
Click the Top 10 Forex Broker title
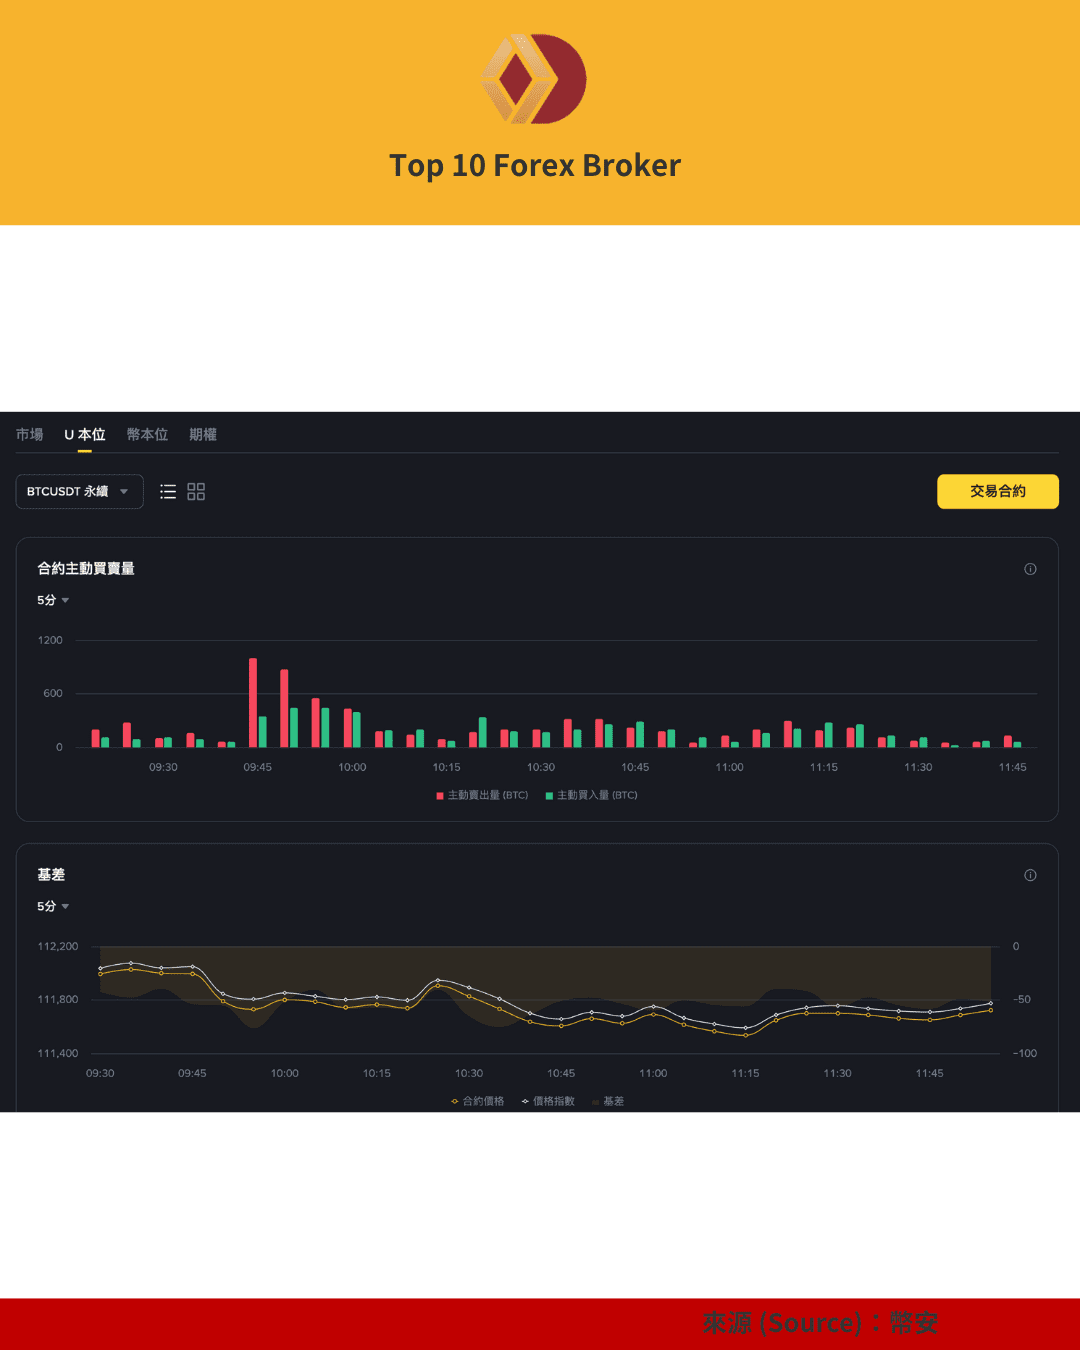[535, 165]
